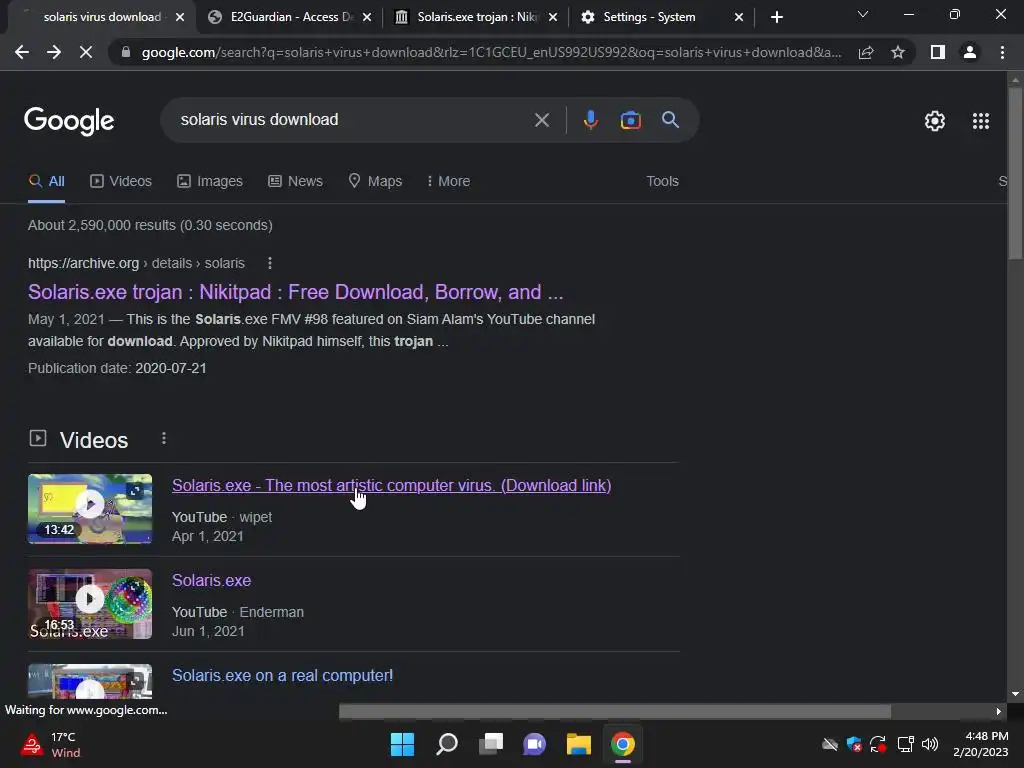Click the address bar URL
The image size is (1024, 768).
(491, 52)
